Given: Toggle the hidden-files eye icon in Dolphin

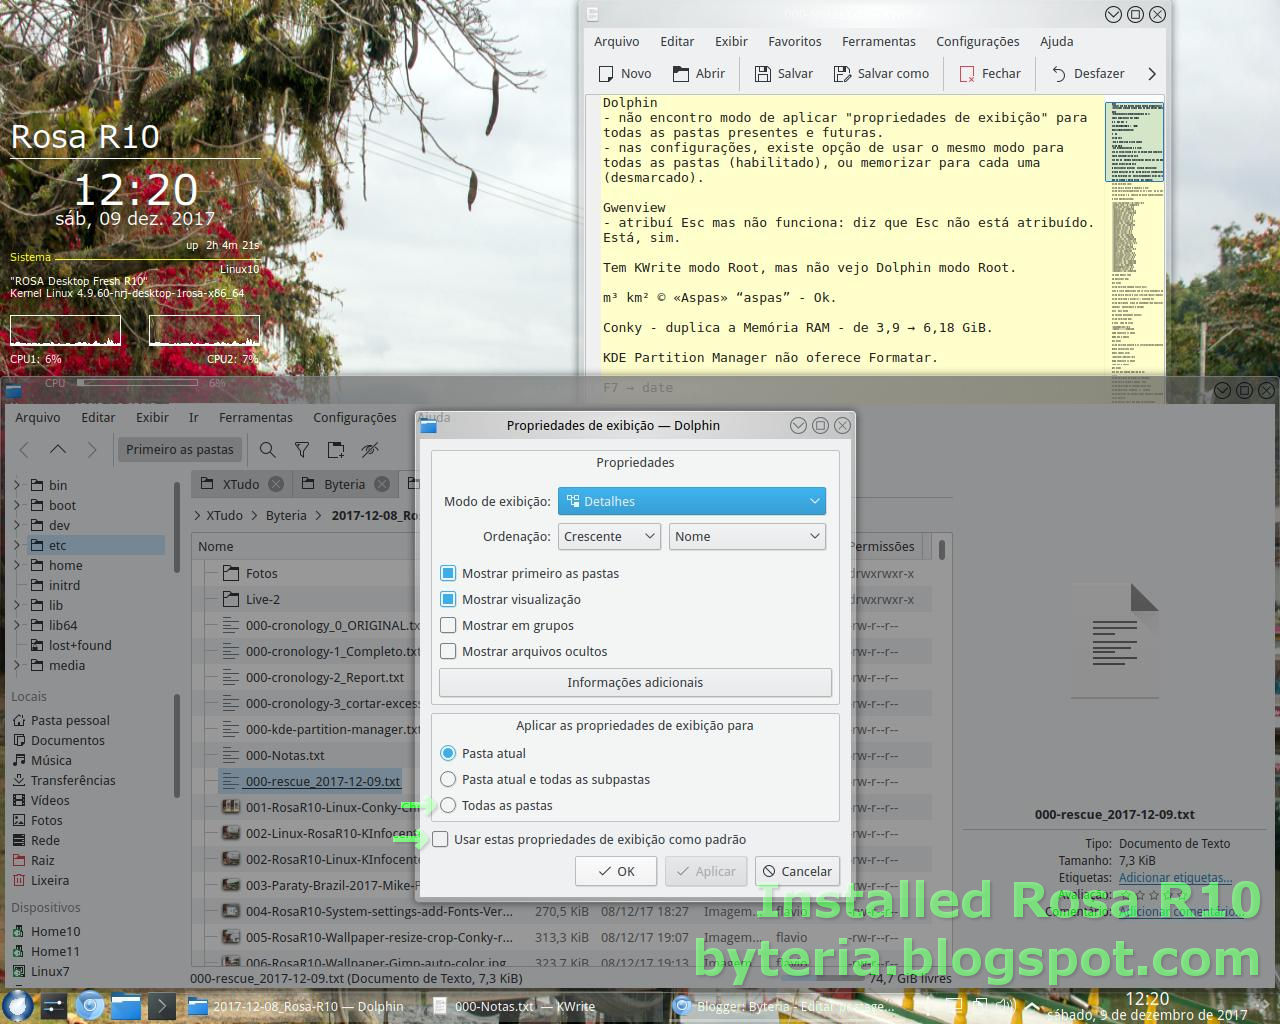Looking at the screenshot, I should [370, 449].
